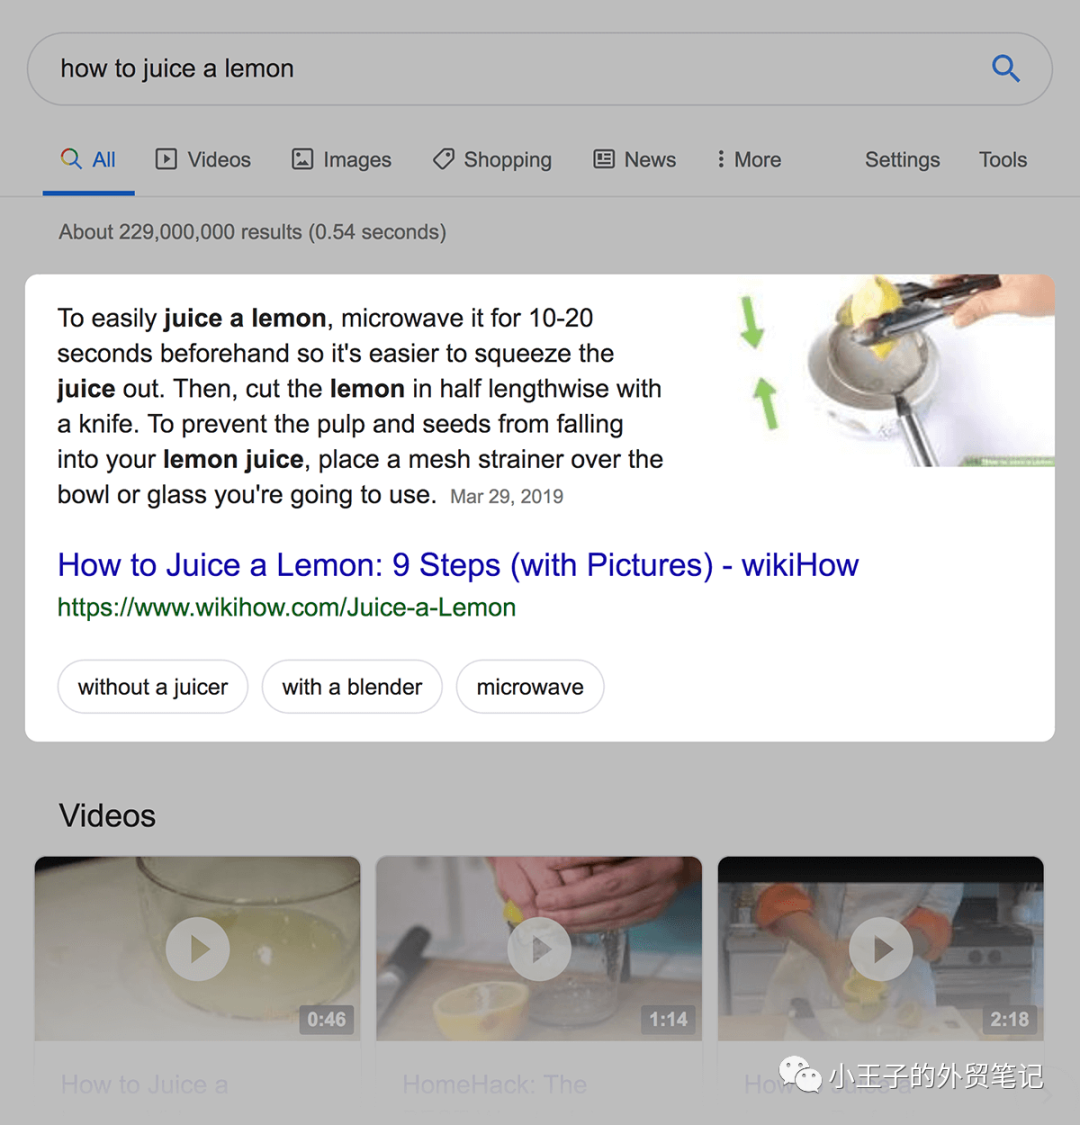1080x1125 pixels.
Task: Switch to the Videos tab
Action: 203,159
